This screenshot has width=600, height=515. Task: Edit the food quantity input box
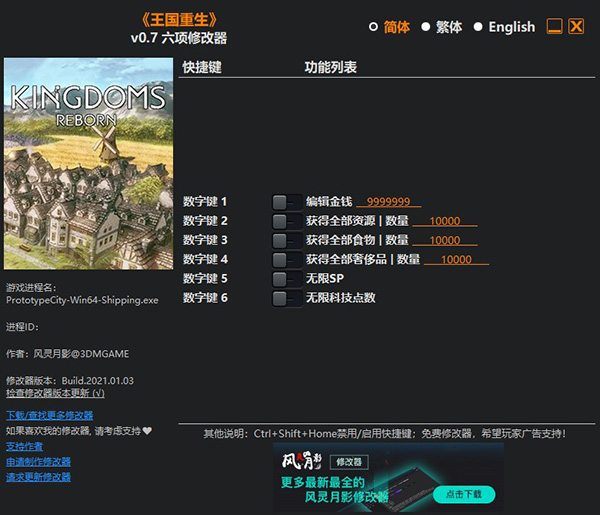[444, 240]
